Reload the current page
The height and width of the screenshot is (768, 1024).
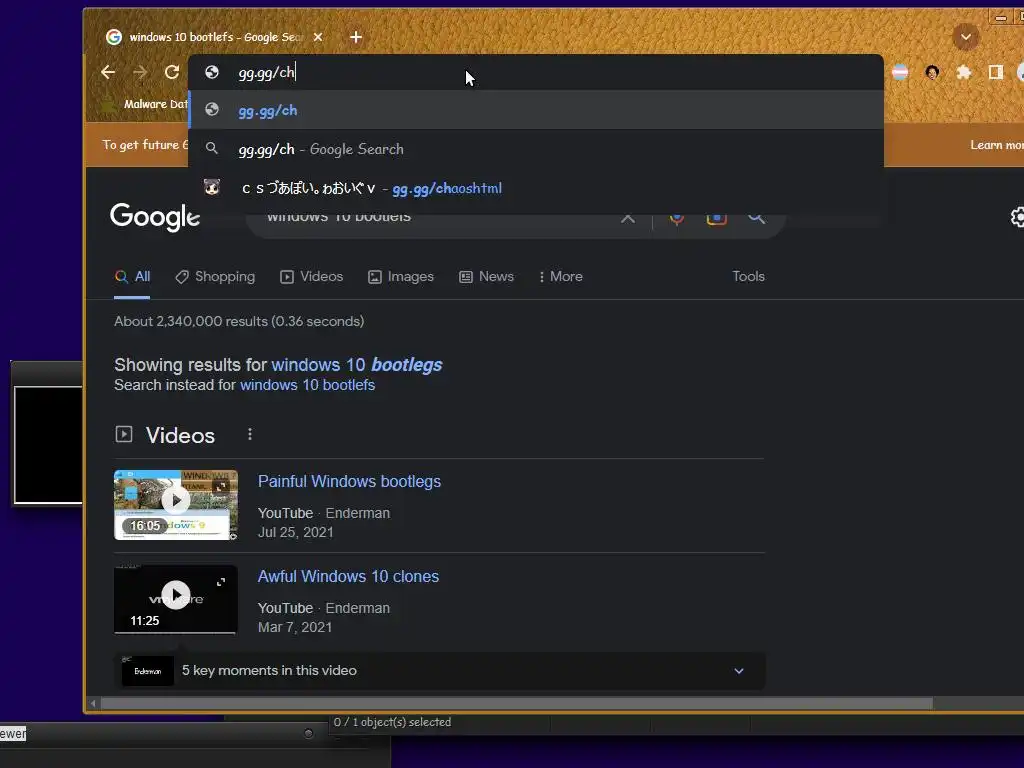pyautogui.click(x=172, y=72)
